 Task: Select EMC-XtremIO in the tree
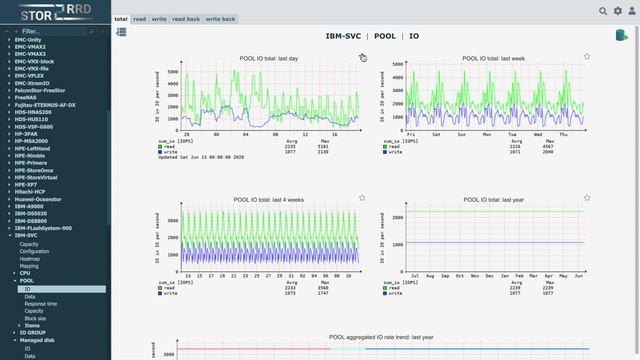click(32, 83)
